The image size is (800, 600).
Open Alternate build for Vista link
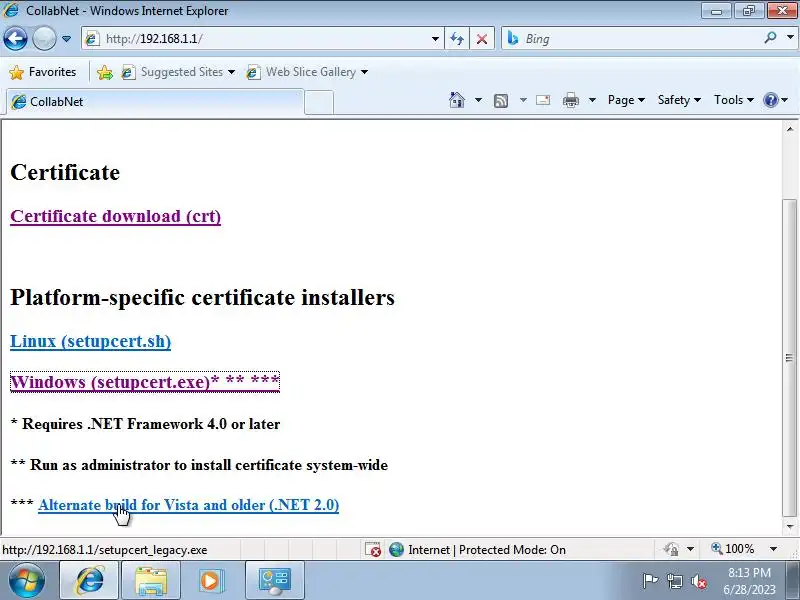coord(188,505)
